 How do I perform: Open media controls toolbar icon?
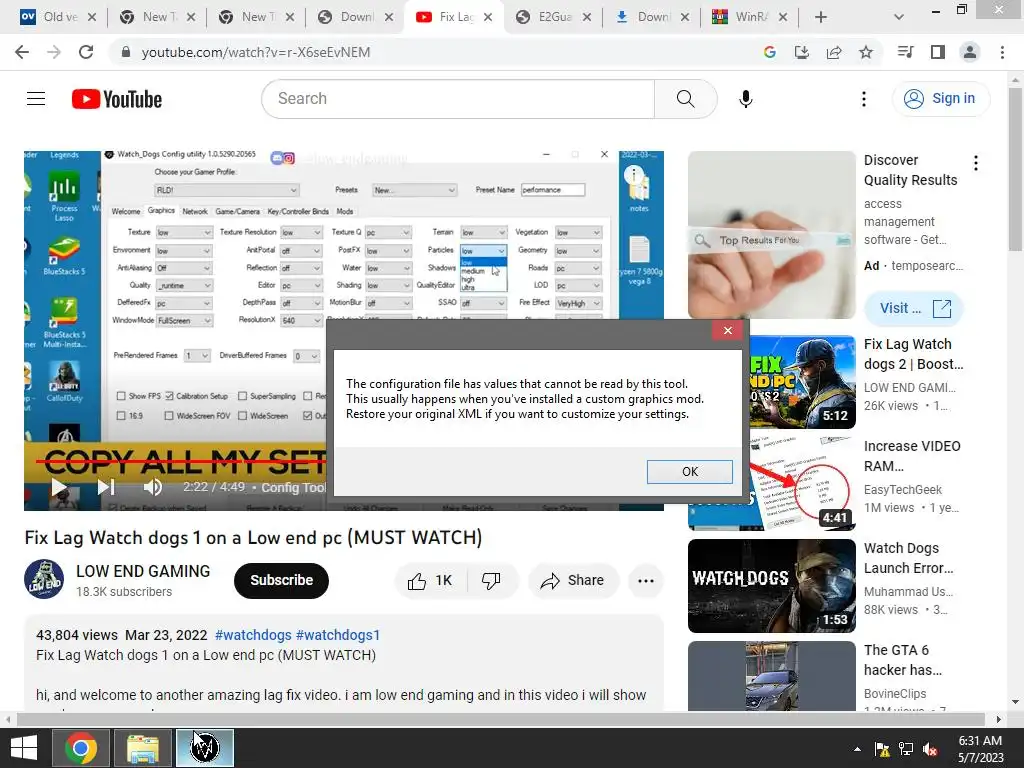pyautogui.click(x=905, y=52)
